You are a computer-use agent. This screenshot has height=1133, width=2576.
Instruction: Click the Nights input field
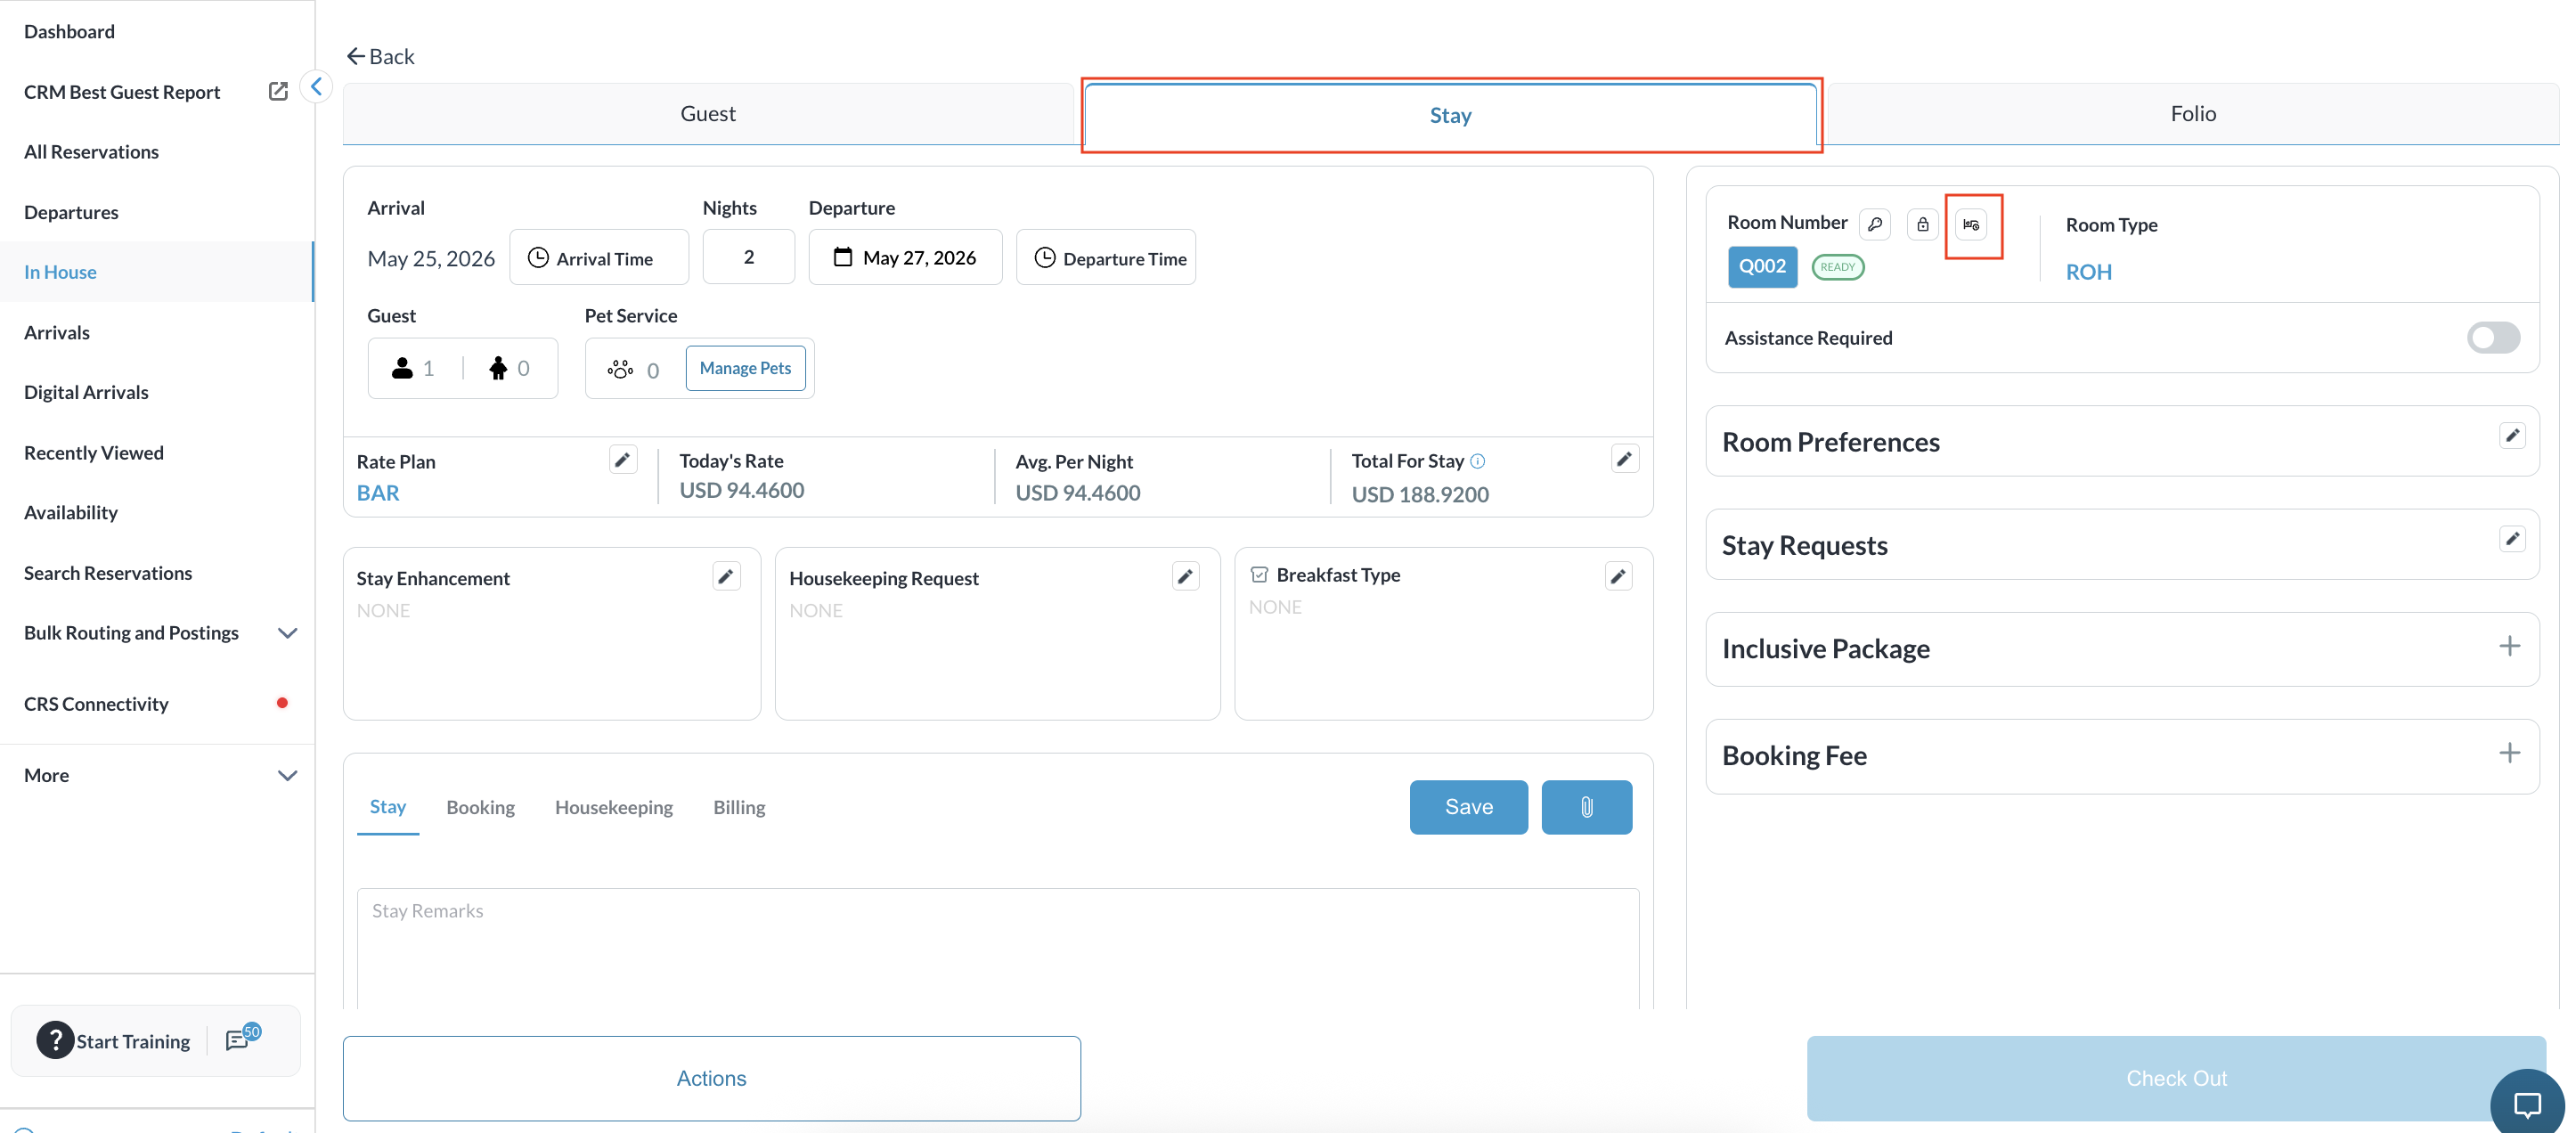[748, 257]
